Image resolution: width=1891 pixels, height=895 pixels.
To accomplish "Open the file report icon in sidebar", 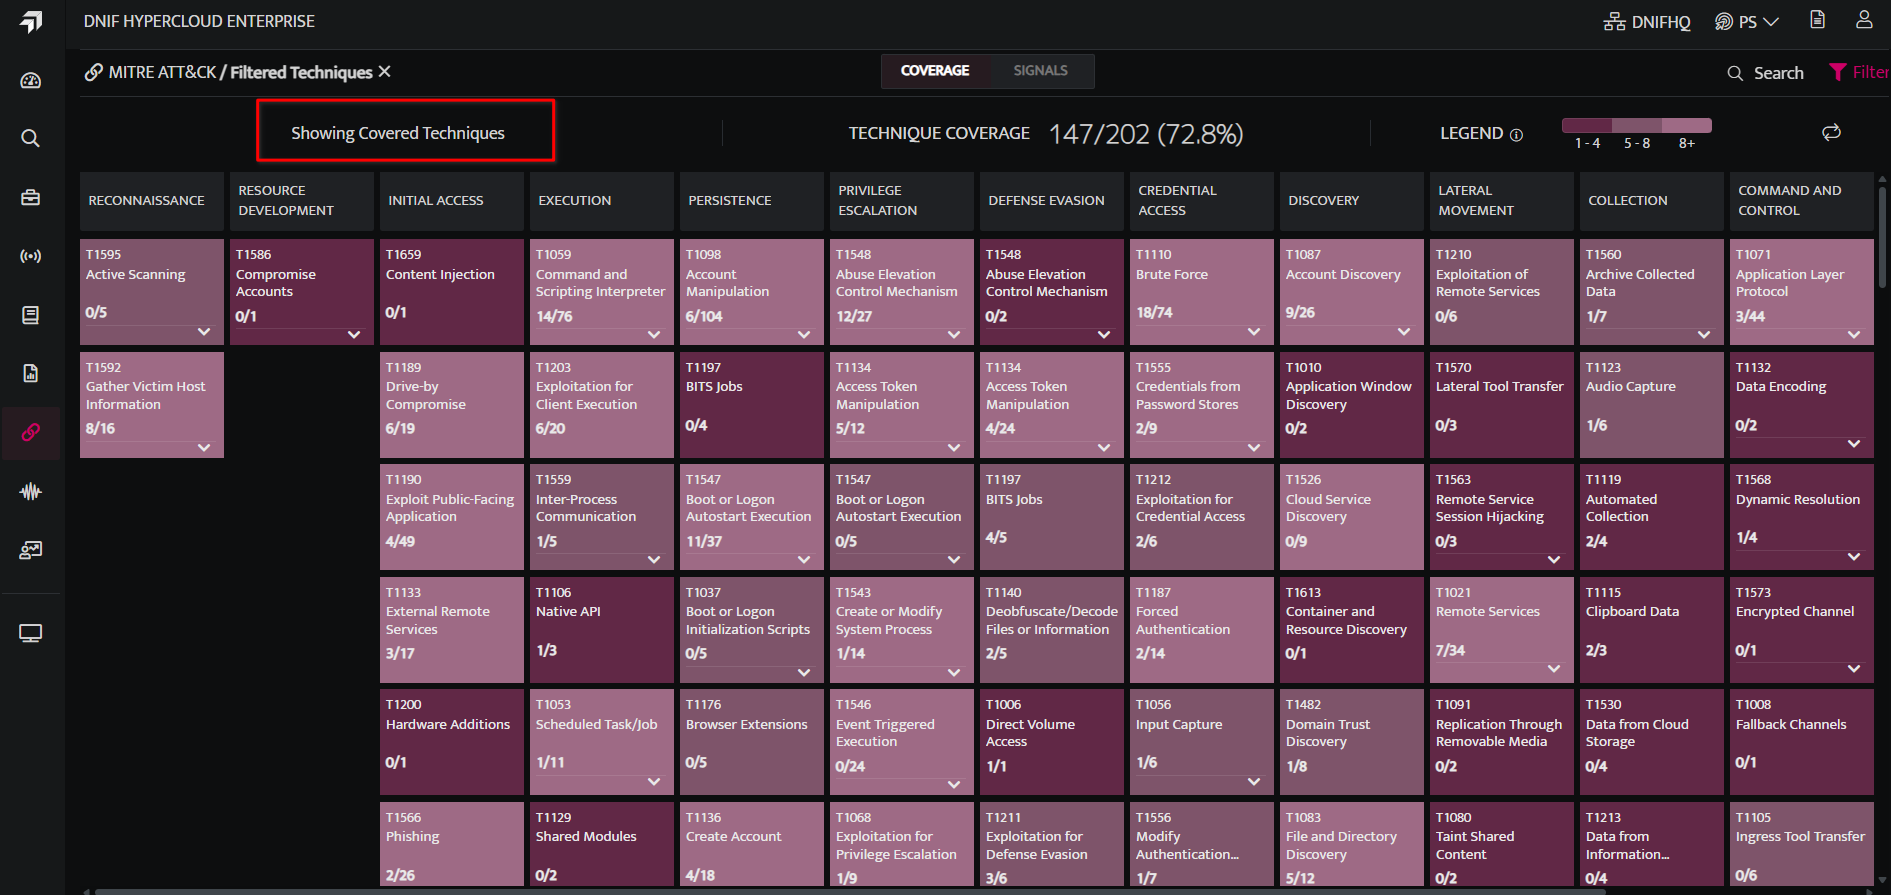I will (31, 373).
